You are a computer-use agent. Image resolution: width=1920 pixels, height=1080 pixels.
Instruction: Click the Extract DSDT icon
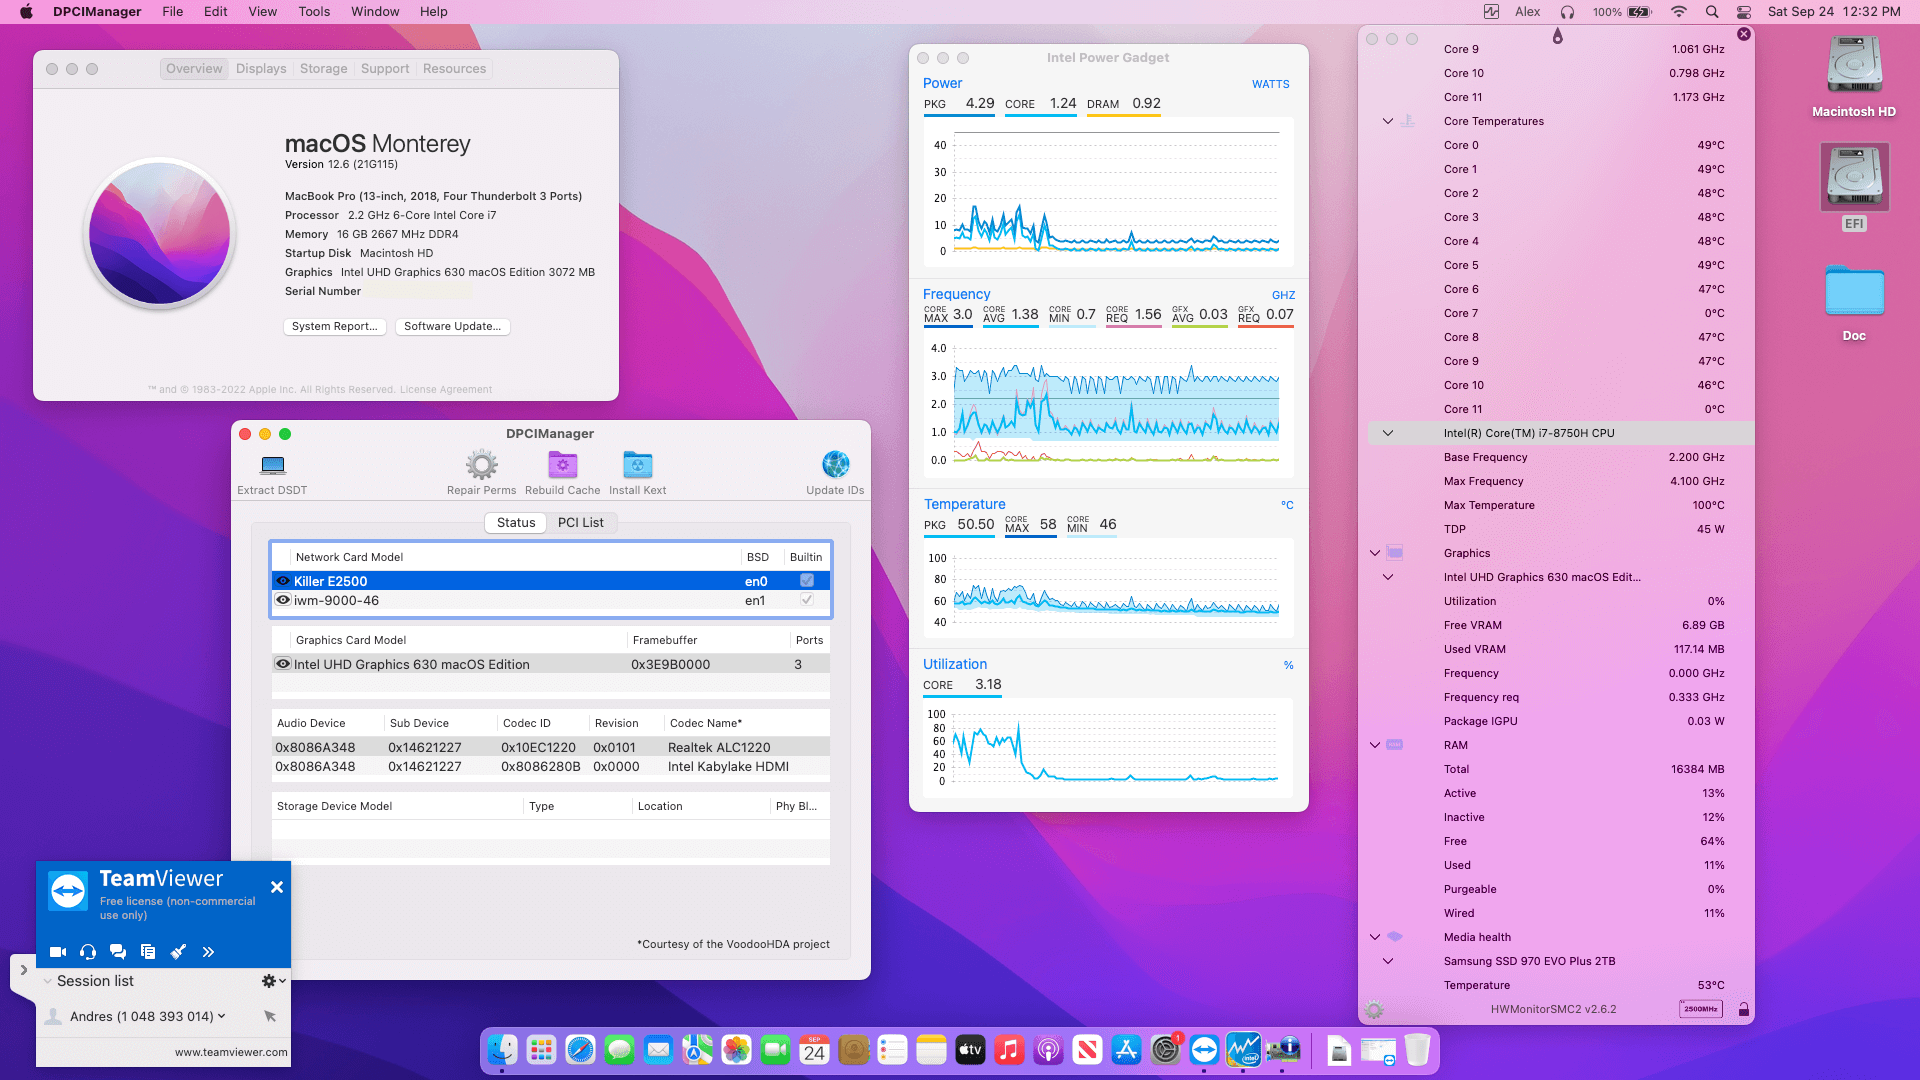point(272,465)
